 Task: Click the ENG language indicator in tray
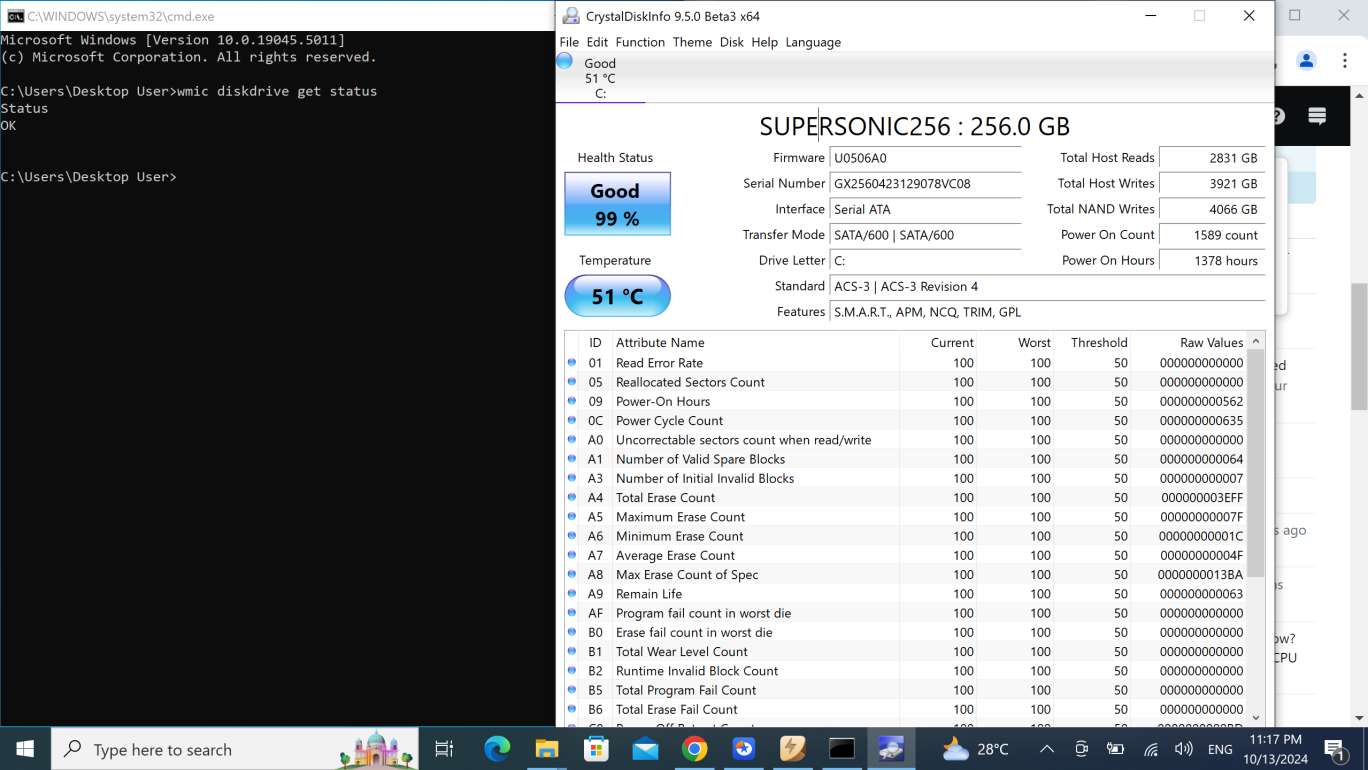(1220, 749)
